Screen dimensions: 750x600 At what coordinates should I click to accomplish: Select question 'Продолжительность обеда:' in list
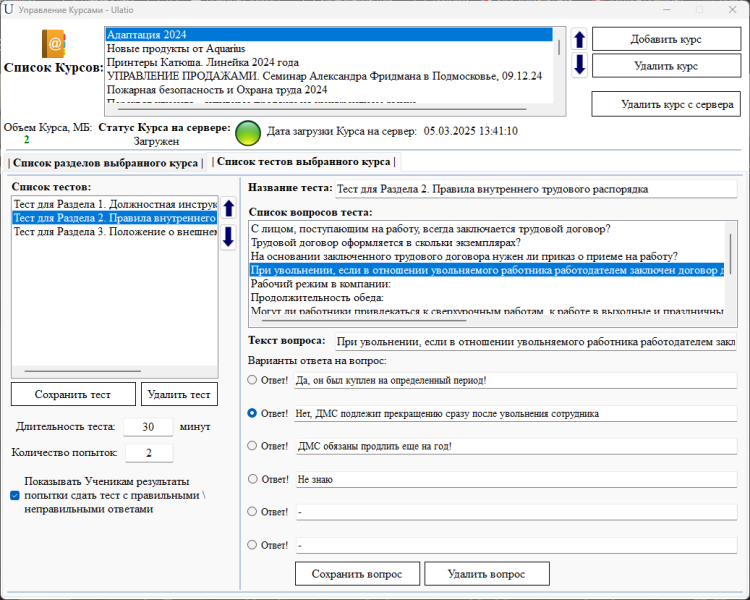320,298
